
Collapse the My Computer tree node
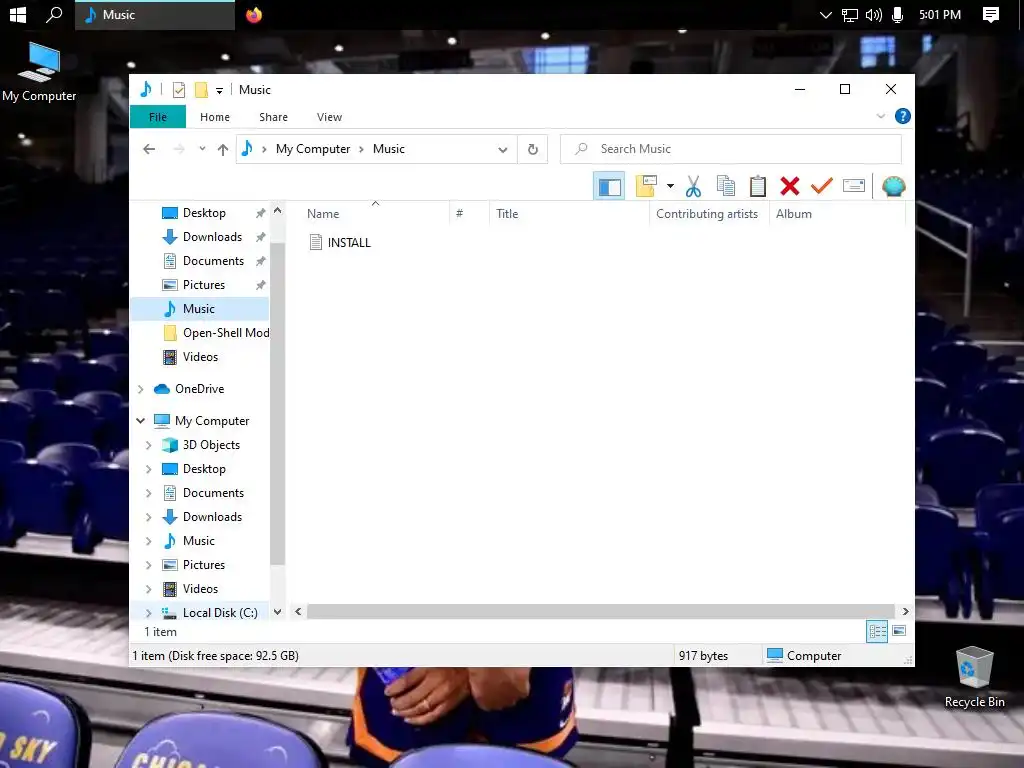coord(140,421)
